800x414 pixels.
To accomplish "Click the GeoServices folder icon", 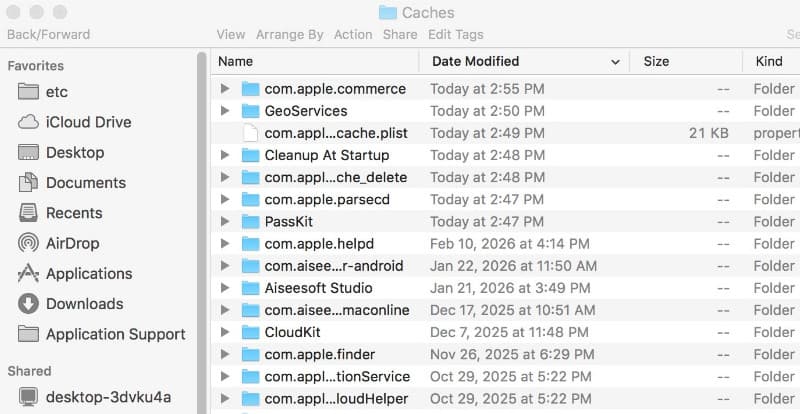I will coord(251,111).
